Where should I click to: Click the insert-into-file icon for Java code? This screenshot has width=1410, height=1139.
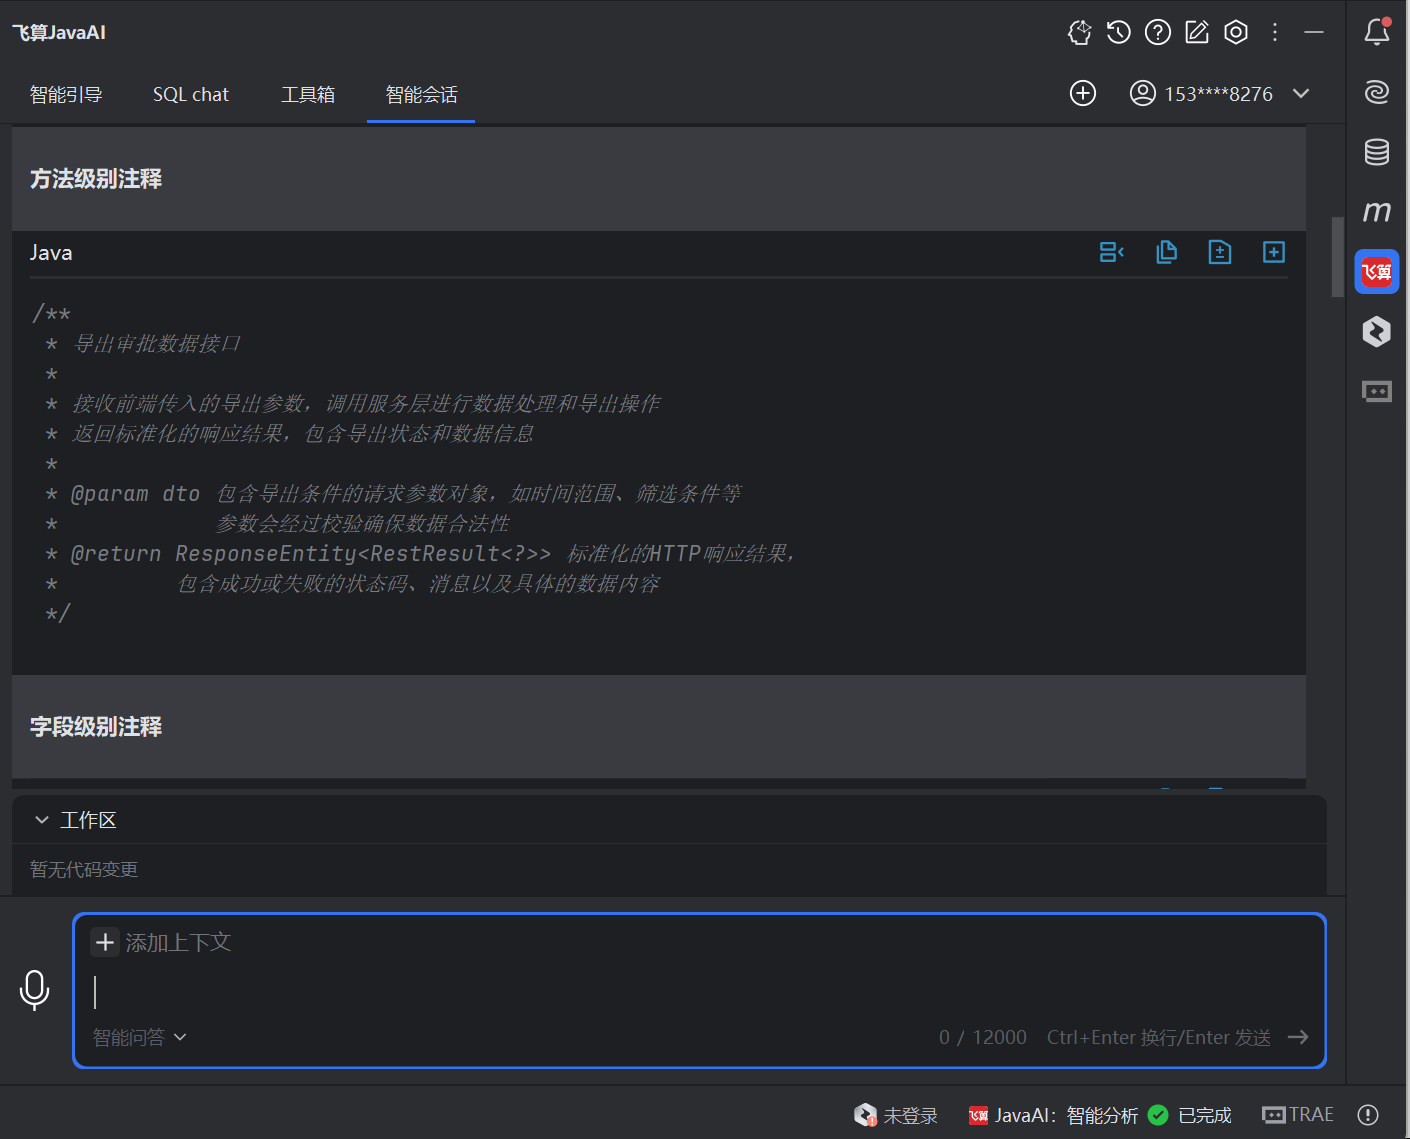(1220, 252)
